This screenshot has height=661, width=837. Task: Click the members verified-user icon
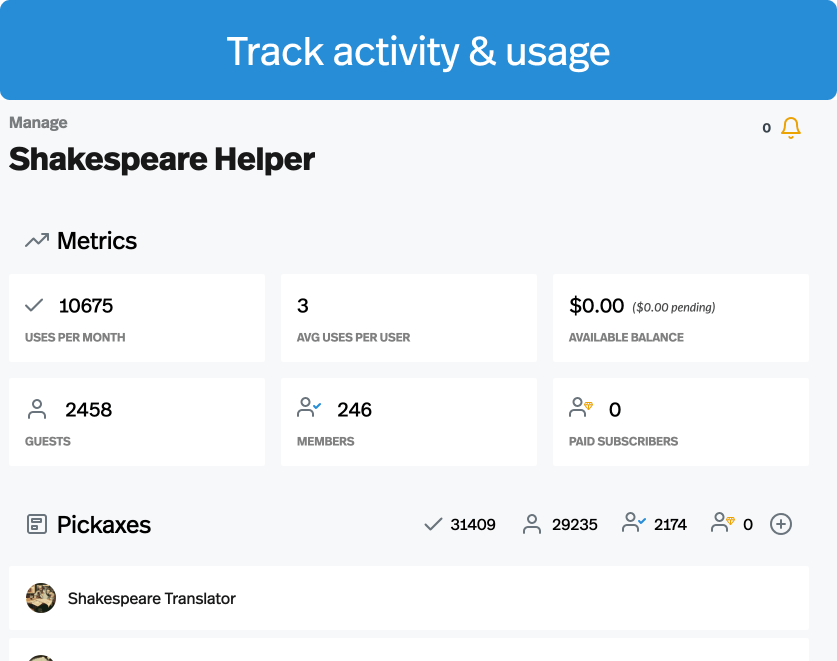309,408
